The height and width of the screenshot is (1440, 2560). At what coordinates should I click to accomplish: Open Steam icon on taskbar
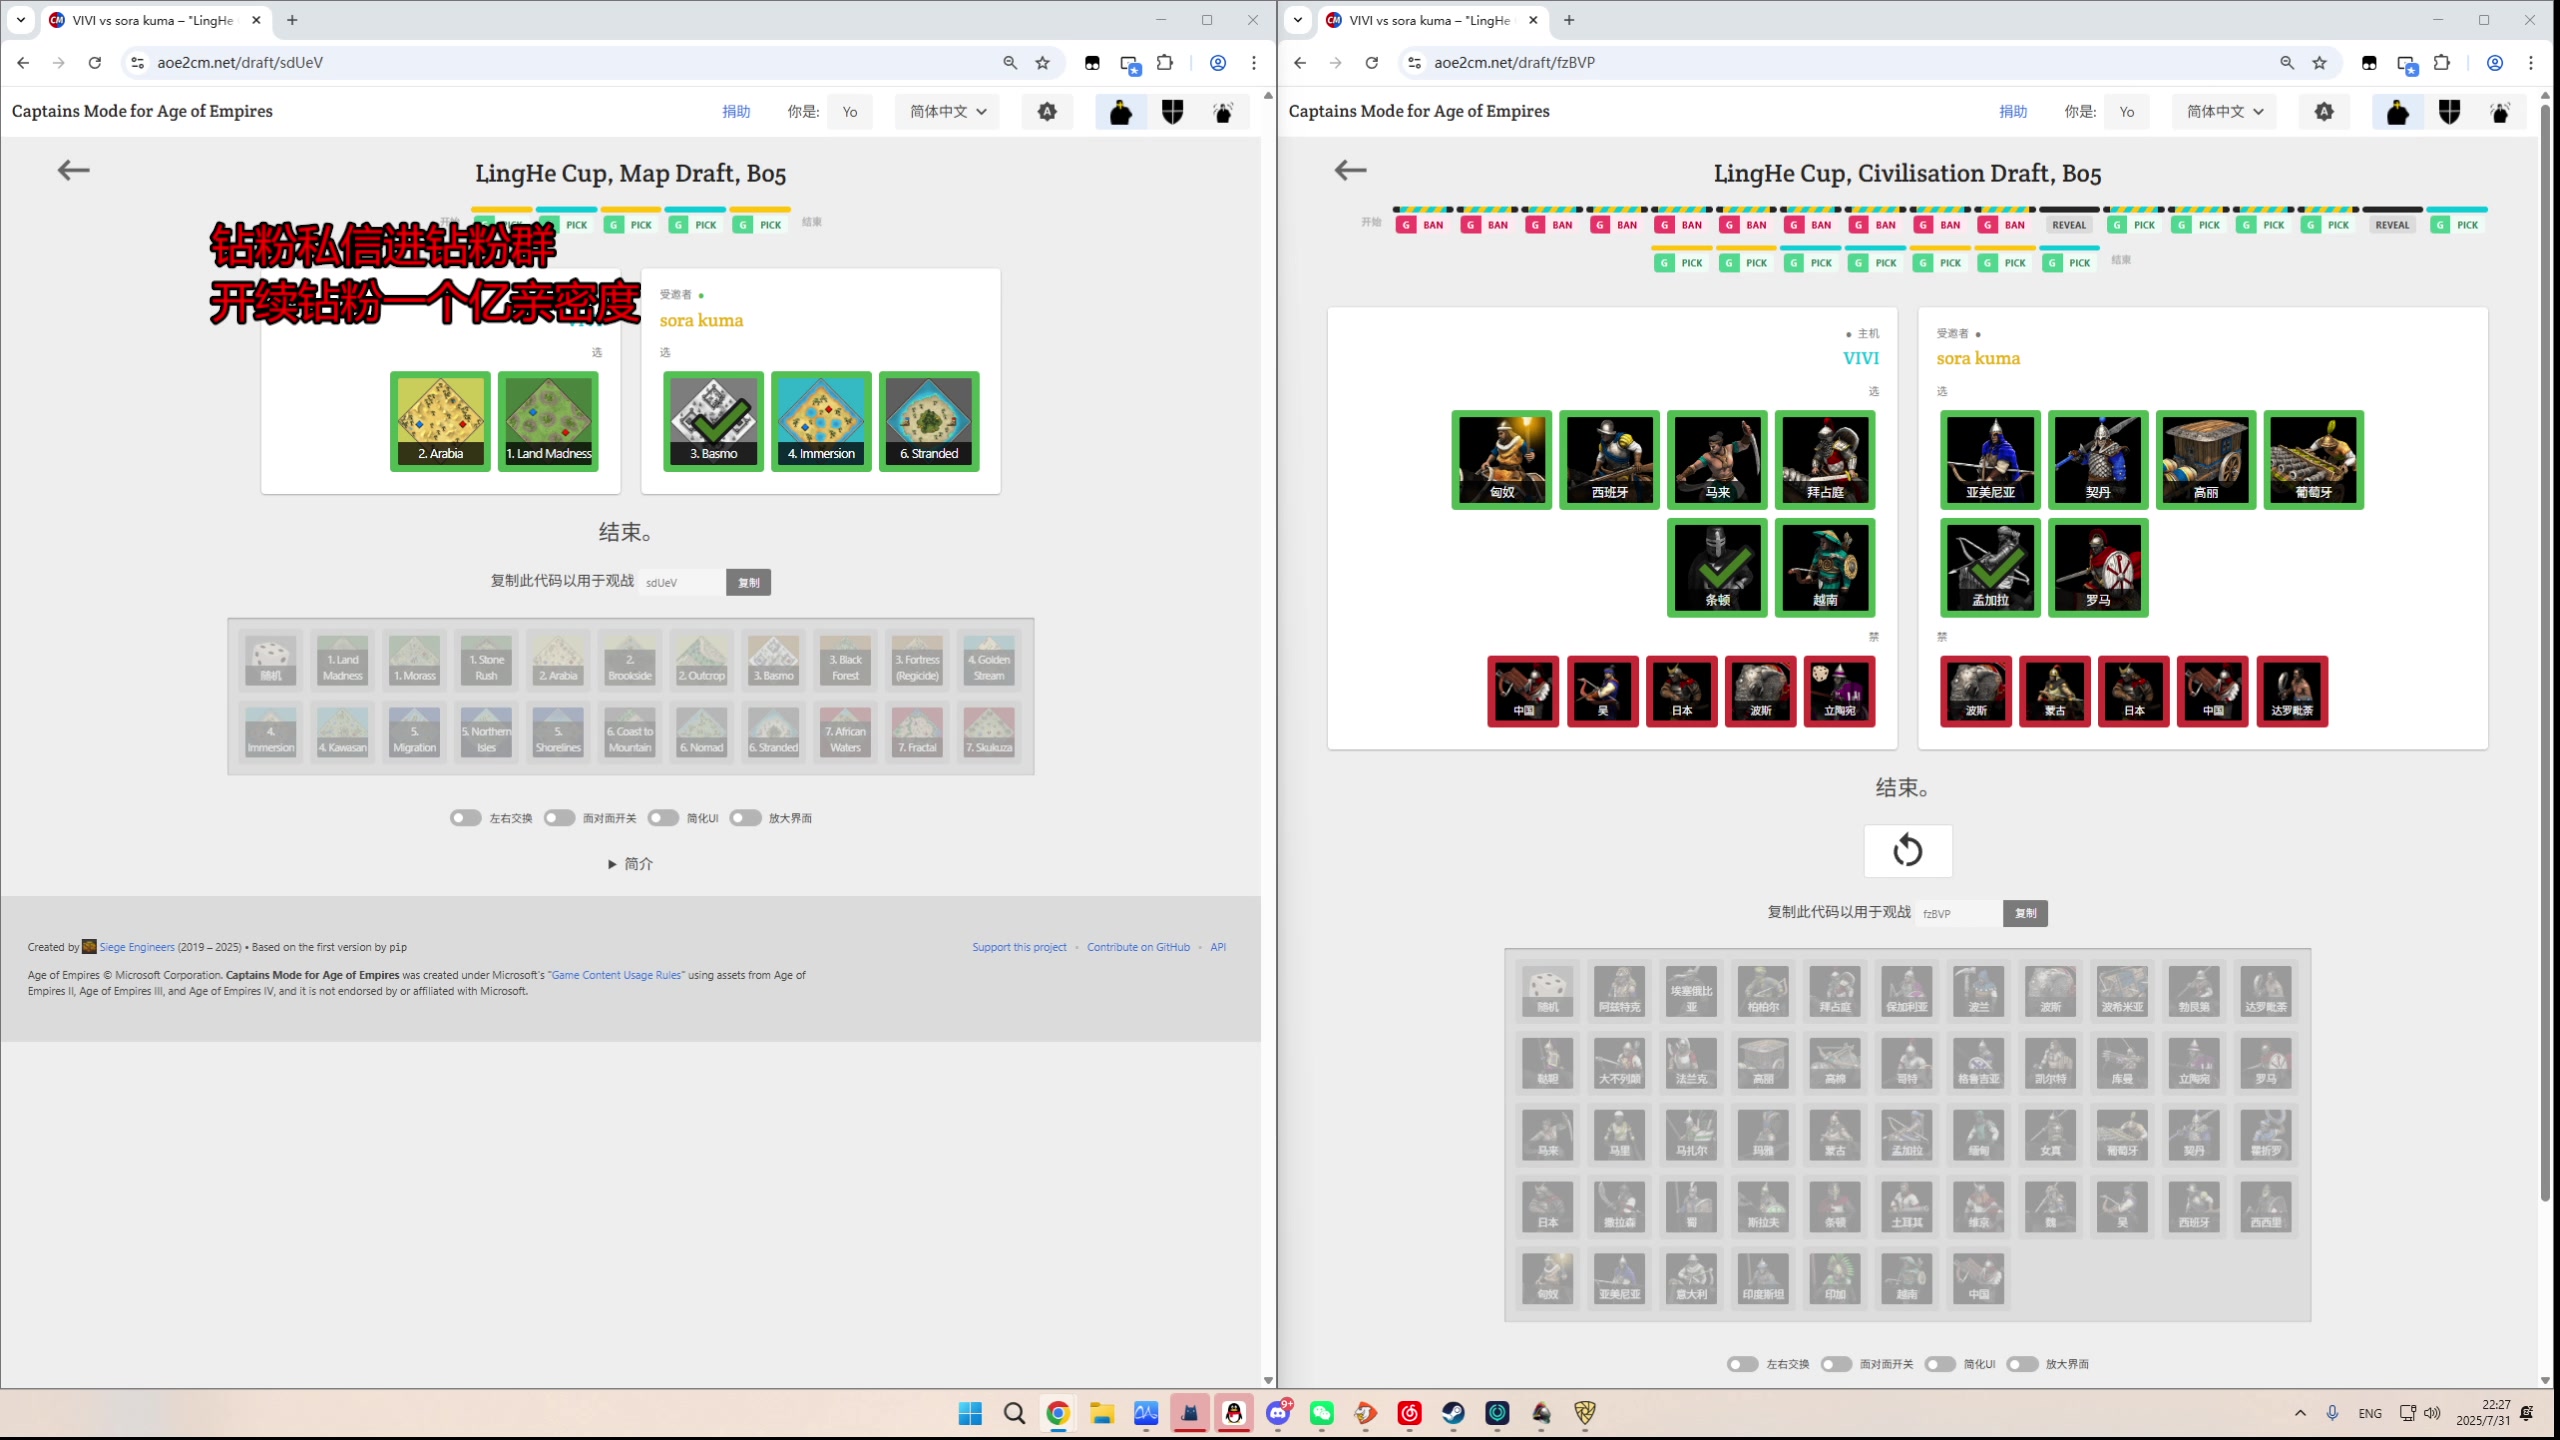(x=1454, y=1413)
